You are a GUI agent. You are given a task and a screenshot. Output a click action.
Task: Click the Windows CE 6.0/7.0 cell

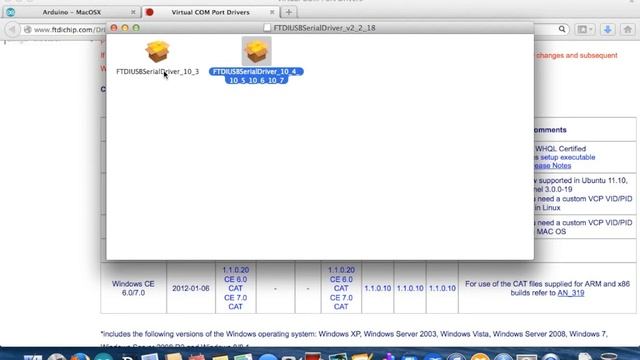coord(133,288)
